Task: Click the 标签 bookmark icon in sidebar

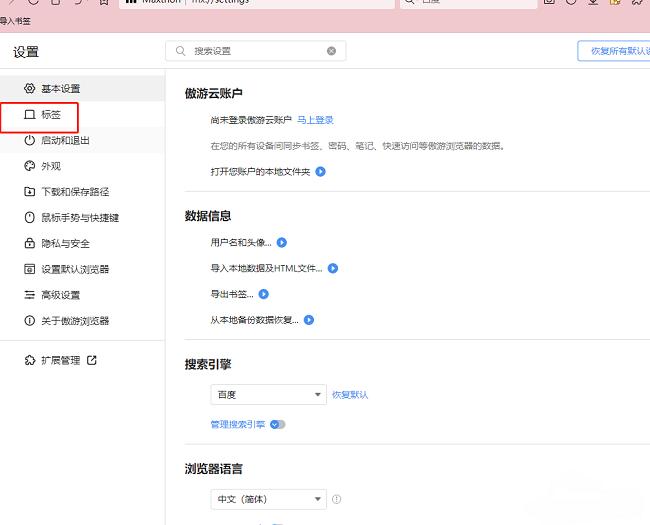Action: click(x=30, y=115)
